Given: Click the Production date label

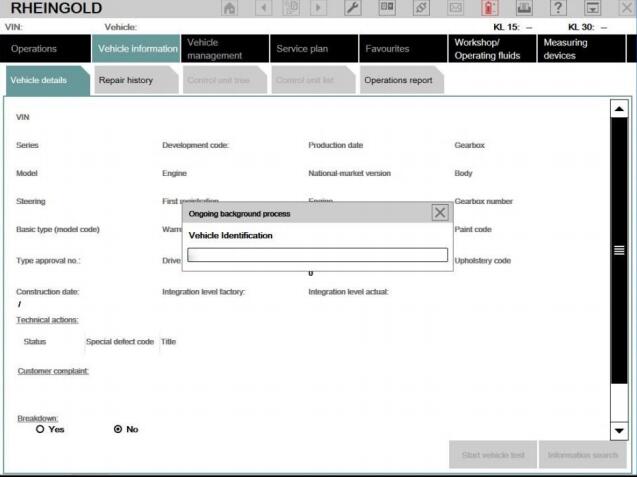Looking at the screenshot, I should [336, 145].
